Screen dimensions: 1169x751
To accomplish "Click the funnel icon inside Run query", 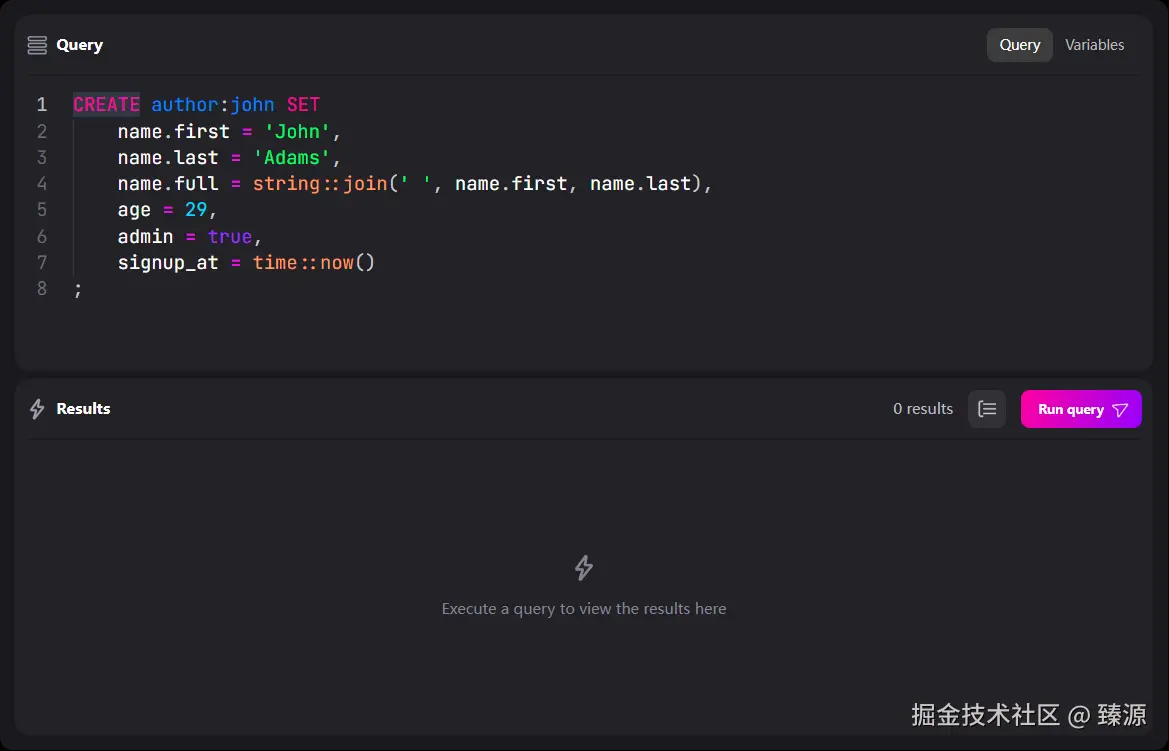I will (1120, 410).
